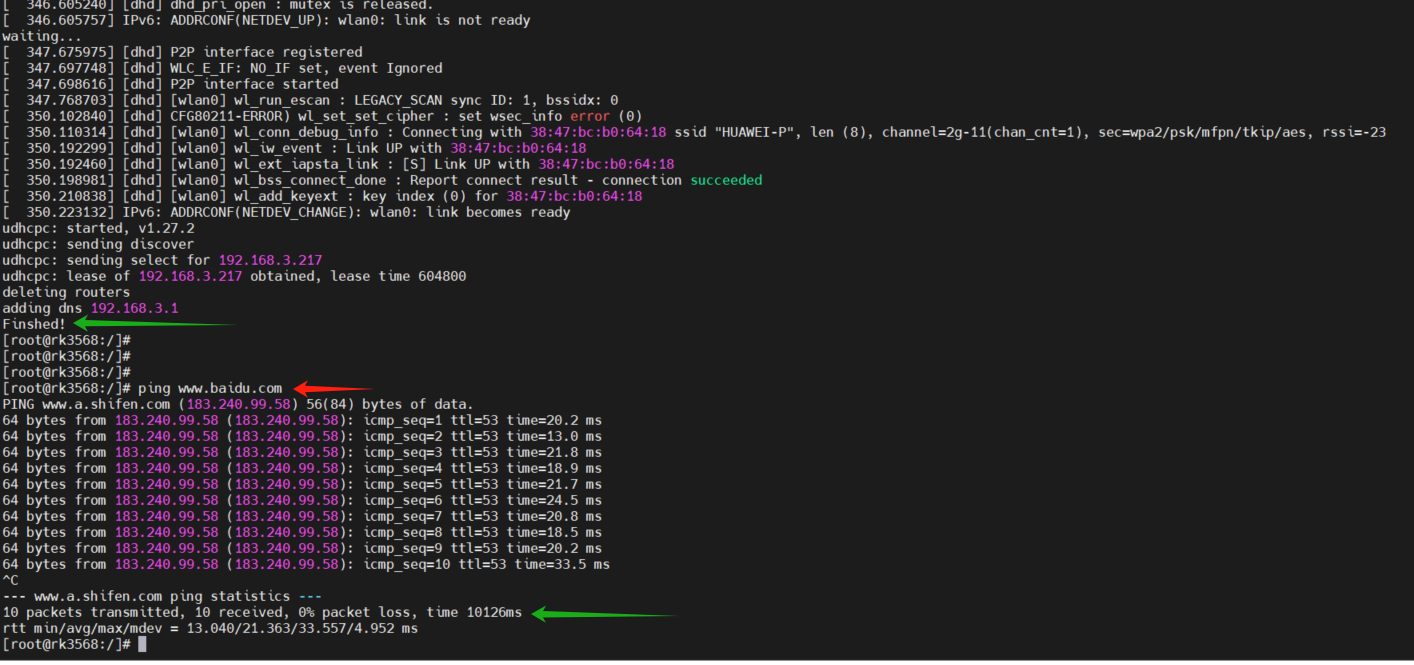The height and width of the screenshot is (665, 1414).
Task: Click the 'udhcpc: sending discover' line
Action: 98,244
